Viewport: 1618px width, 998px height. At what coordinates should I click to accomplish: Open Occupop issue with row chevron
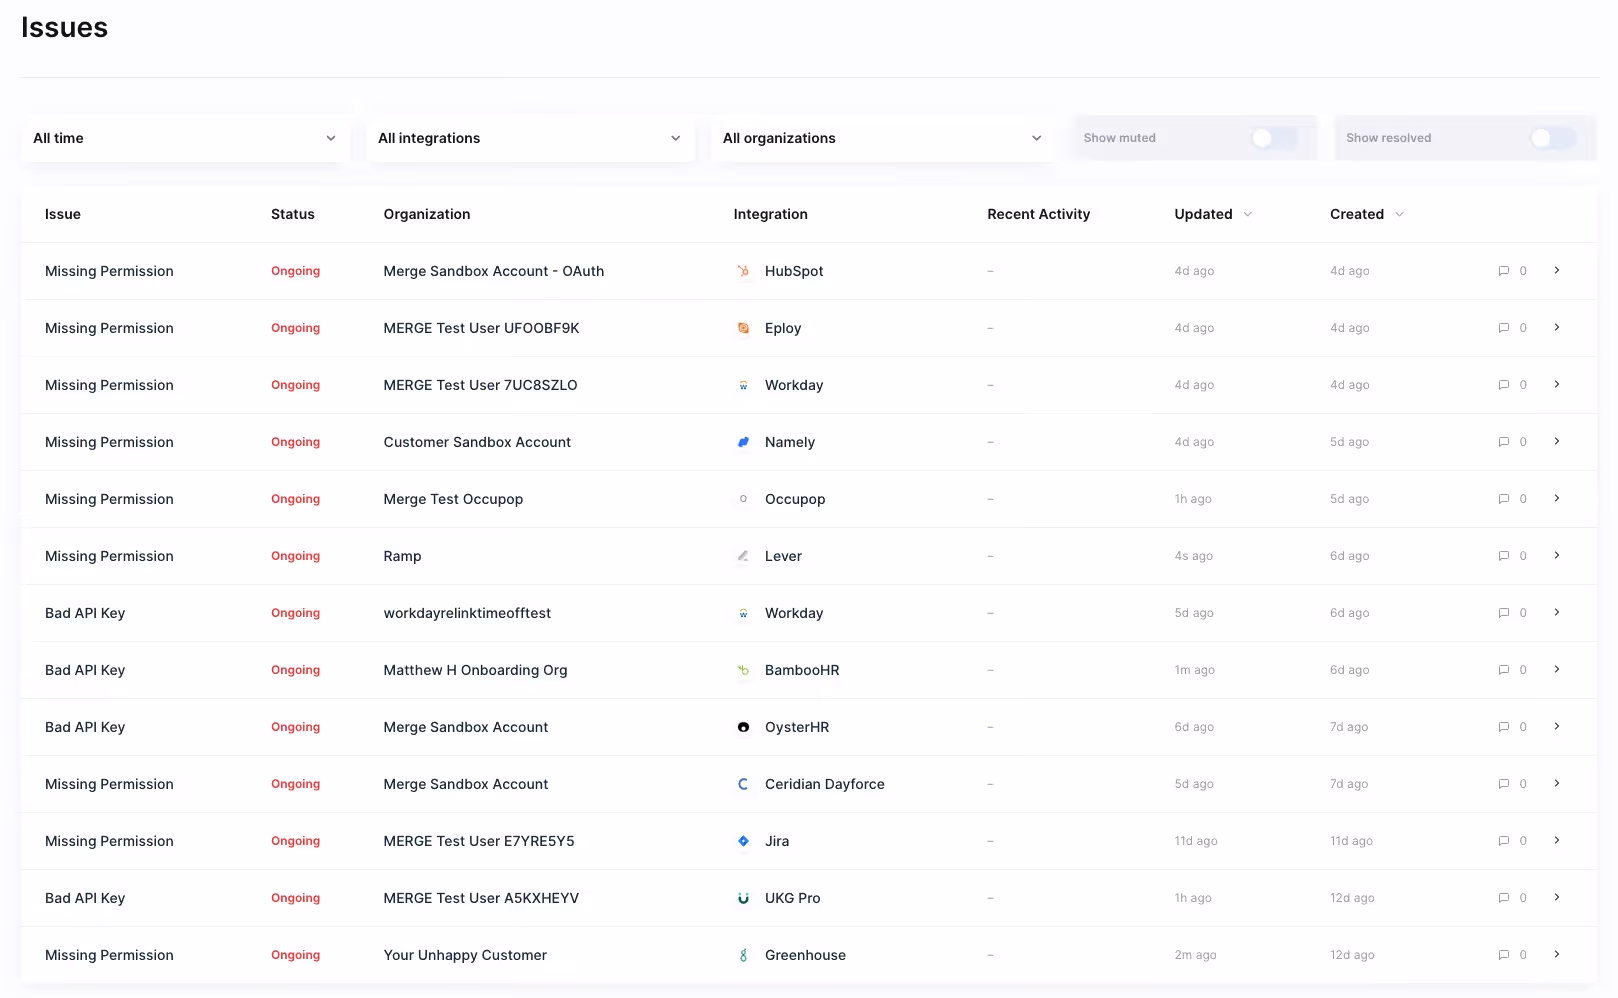[1557, 499]
